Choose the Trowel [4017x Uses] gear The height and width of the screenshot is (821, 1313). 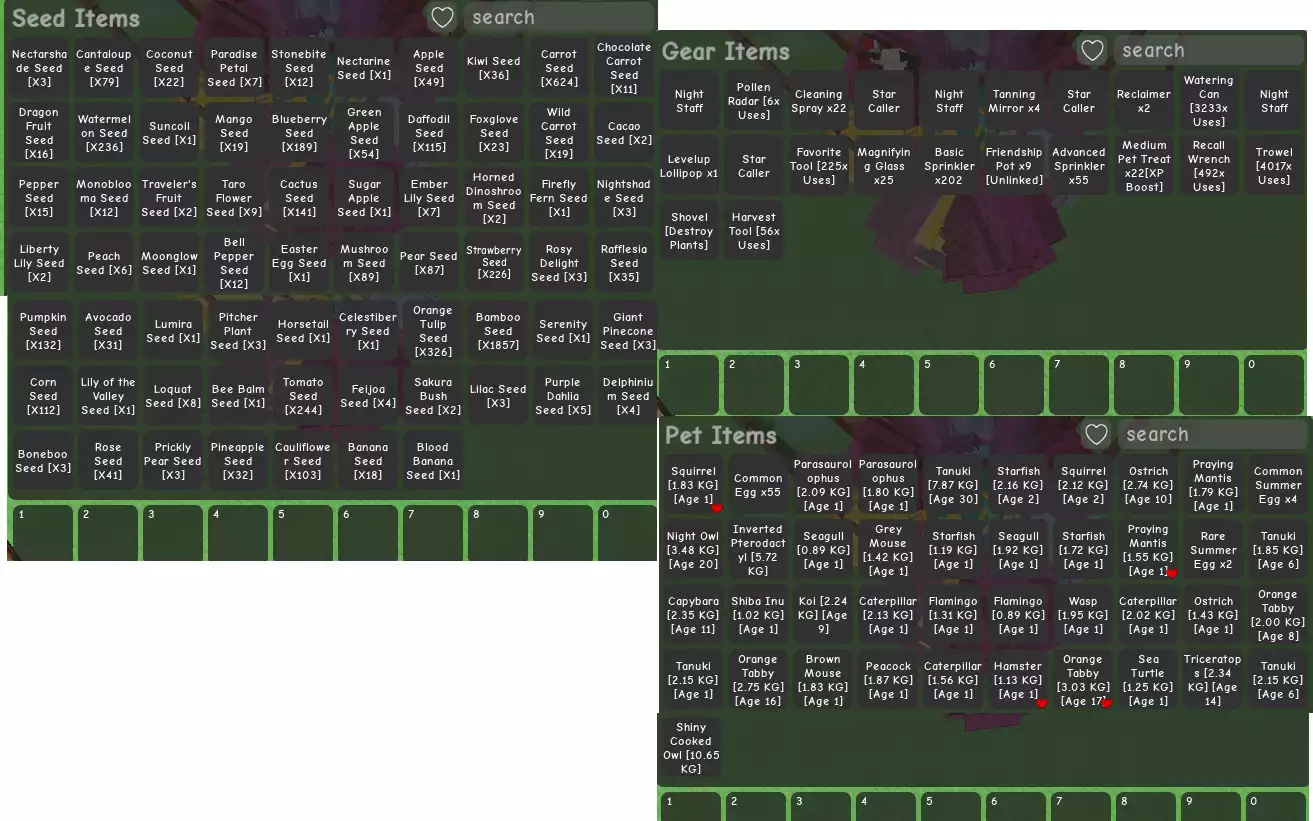tap(1274, 166)
